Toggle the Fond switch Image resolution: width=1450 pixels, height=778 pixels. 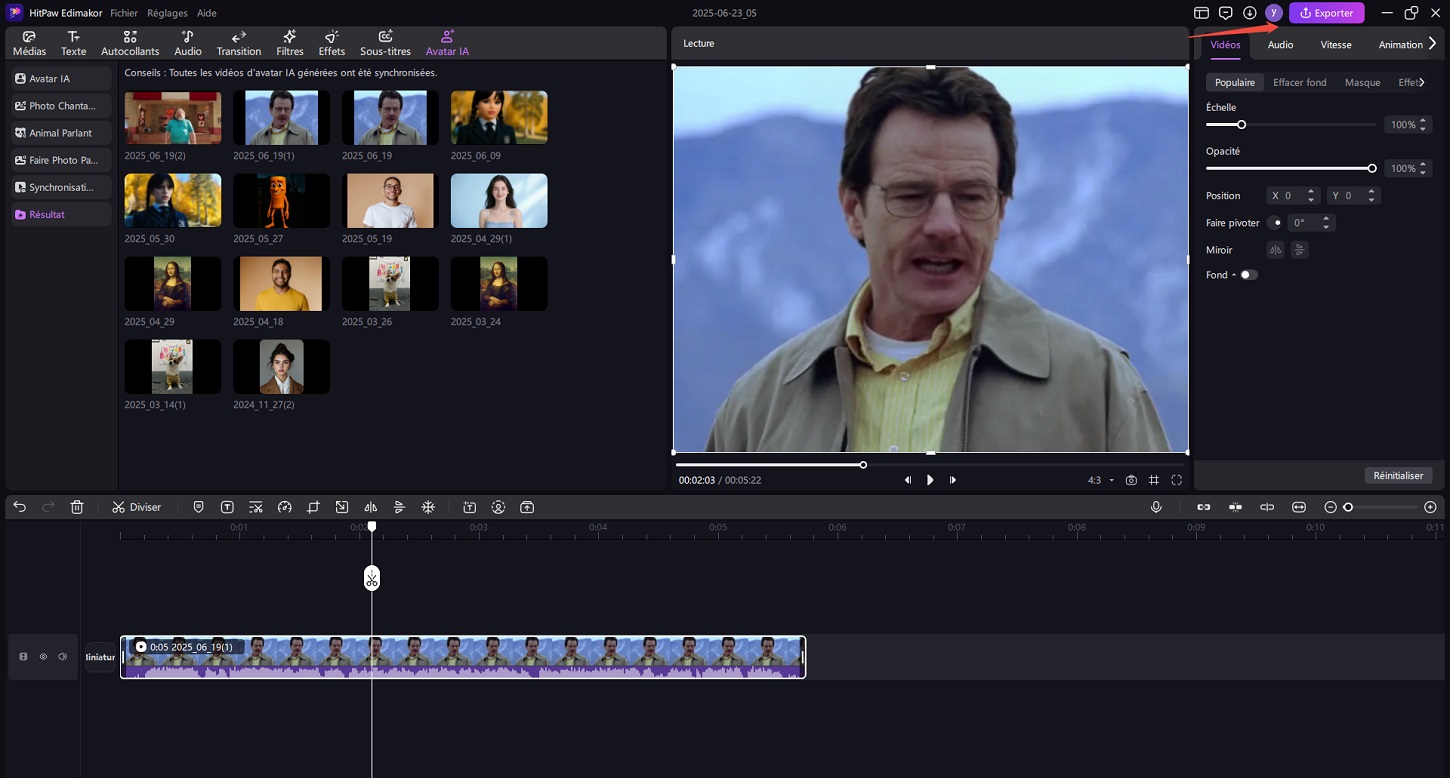click(x=1249, y=275)
